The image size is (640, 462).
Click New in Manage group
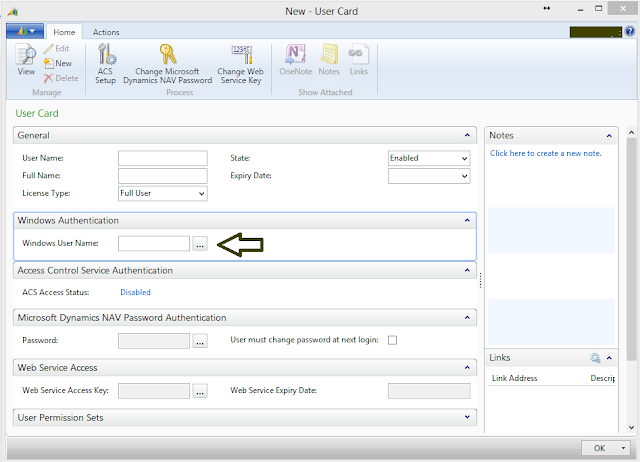pyautogui.click(x=58, y=63)
